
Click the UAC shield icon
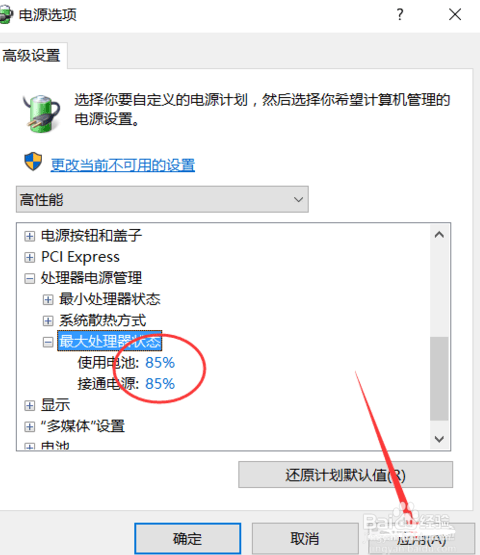click(x=33, y=162)
